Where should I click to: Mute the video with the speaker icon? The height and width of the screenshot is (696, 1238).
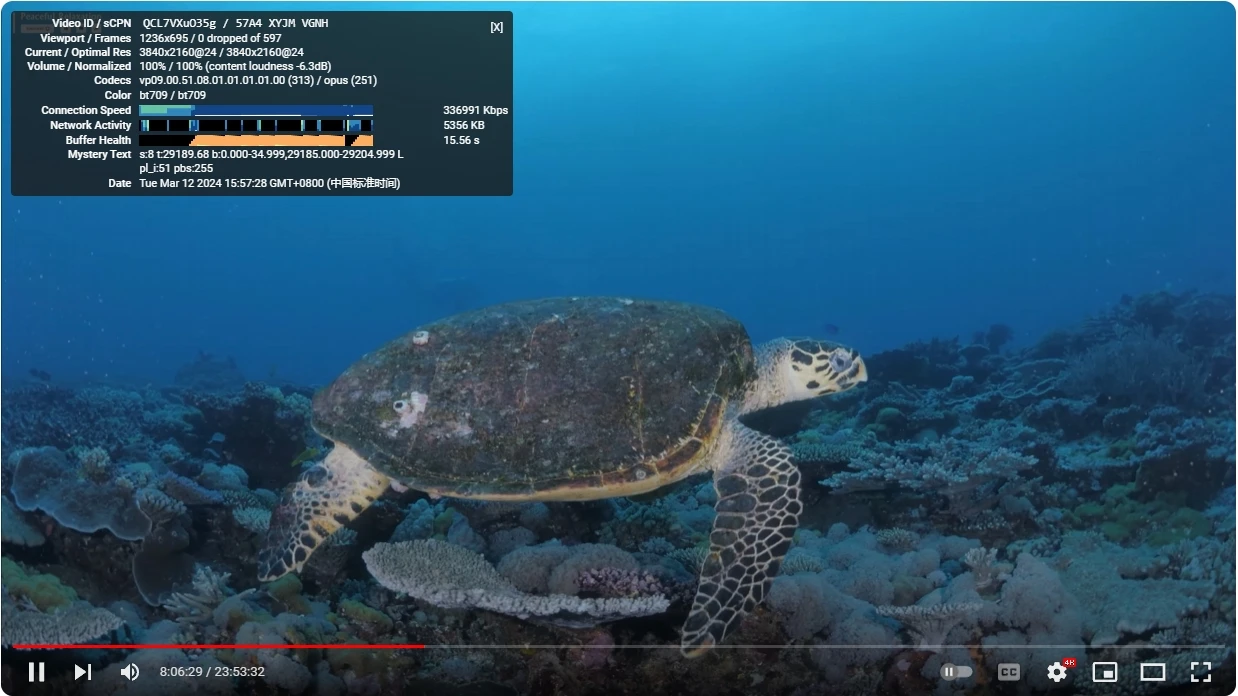tap(130, 672)
